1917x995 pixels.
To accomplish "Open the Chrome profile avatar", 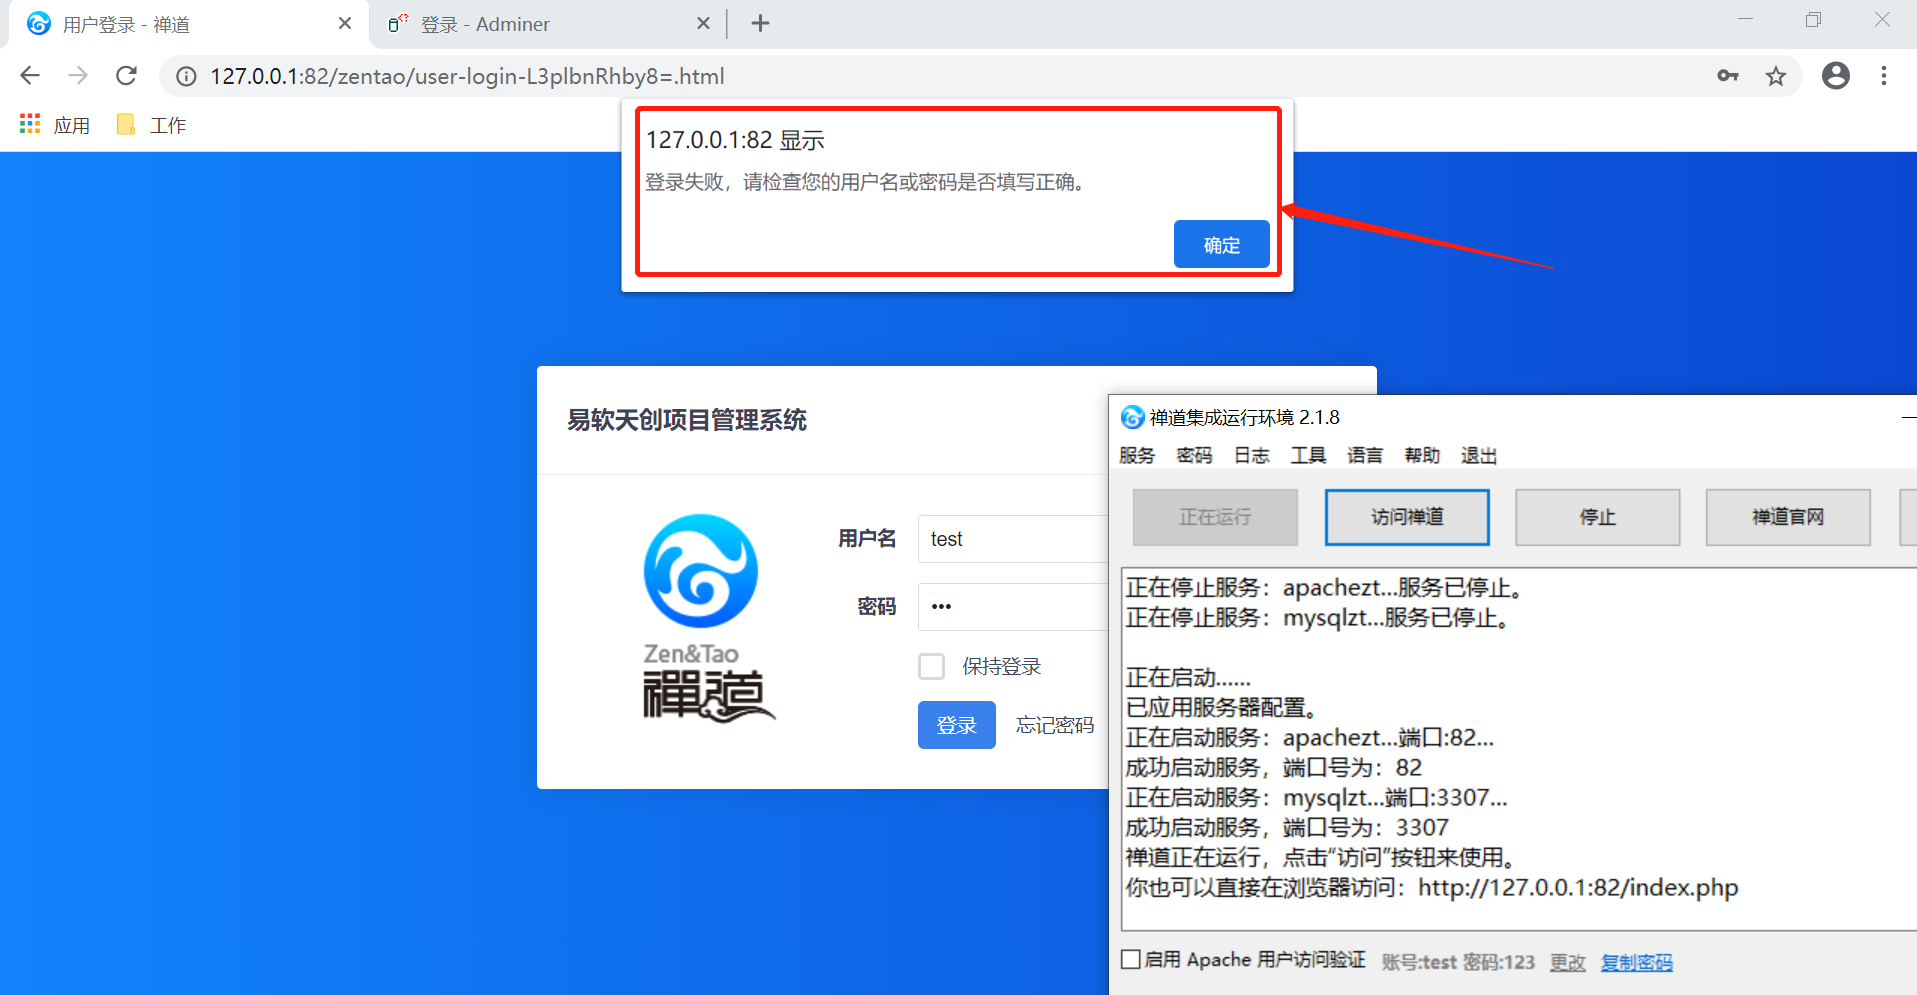I will coord(1836,76).
